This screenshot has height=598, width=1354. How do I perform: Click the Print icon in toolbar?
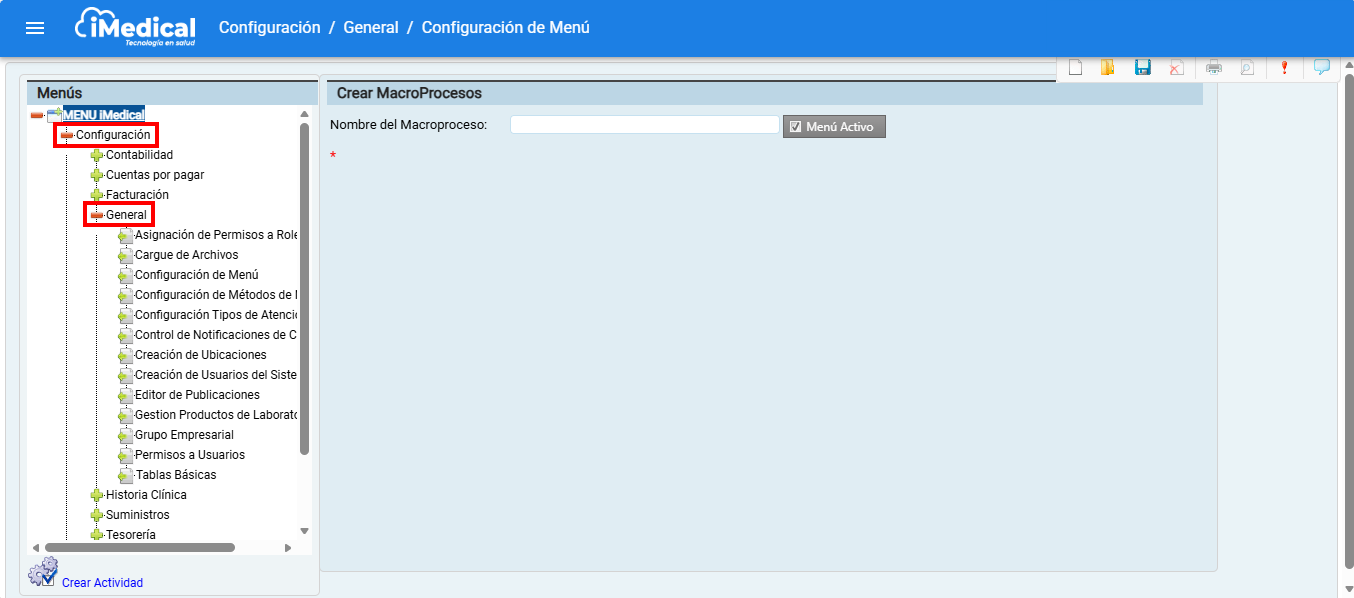coord(1214,68)
